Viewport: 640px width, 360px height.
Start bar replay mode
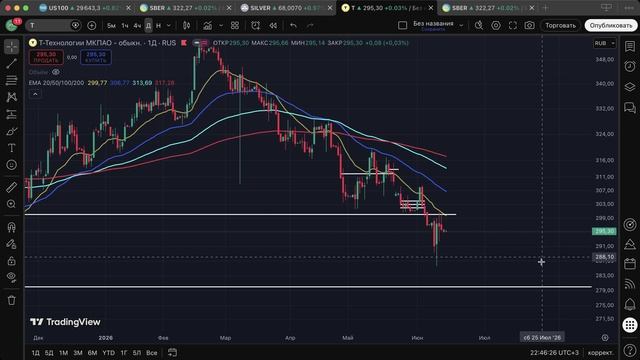(x=273, y=25)
